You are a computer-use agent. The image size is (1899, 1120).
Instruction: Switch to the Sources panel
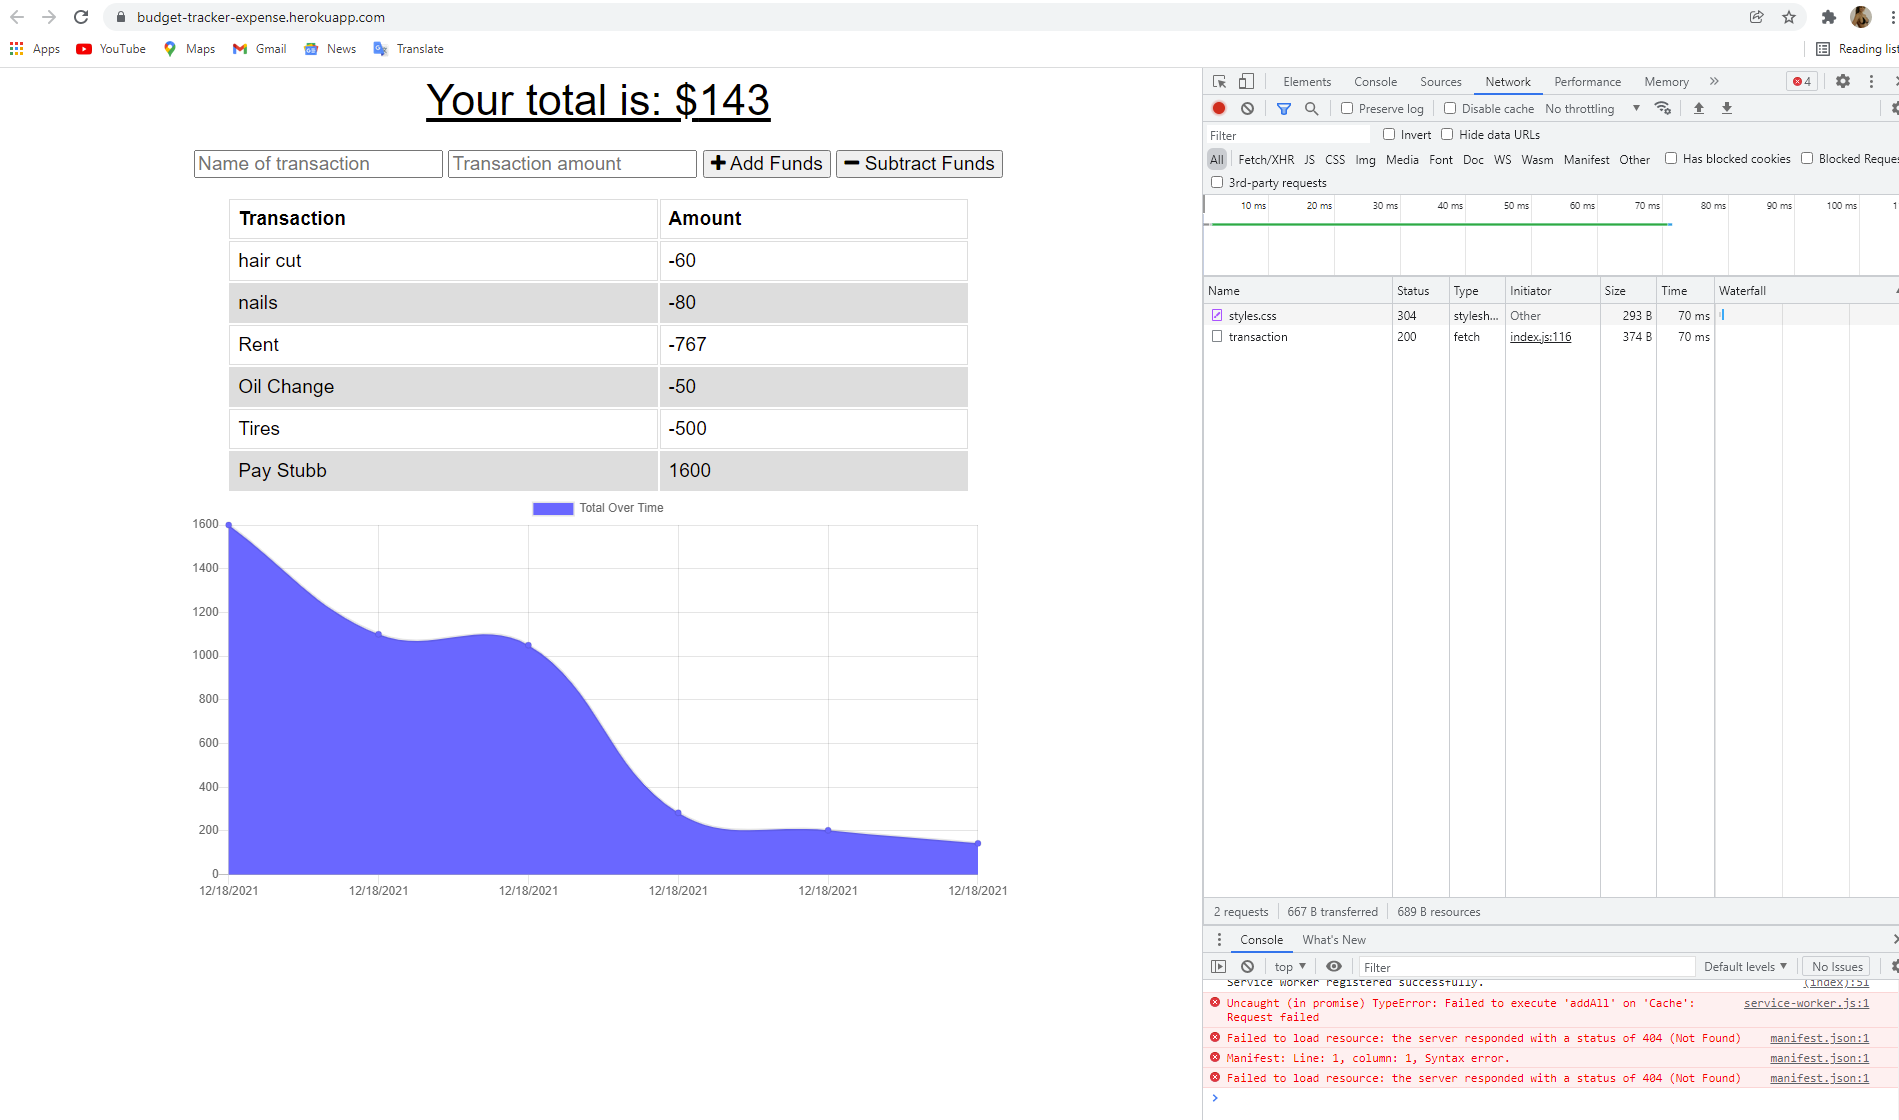[1440, 81]
